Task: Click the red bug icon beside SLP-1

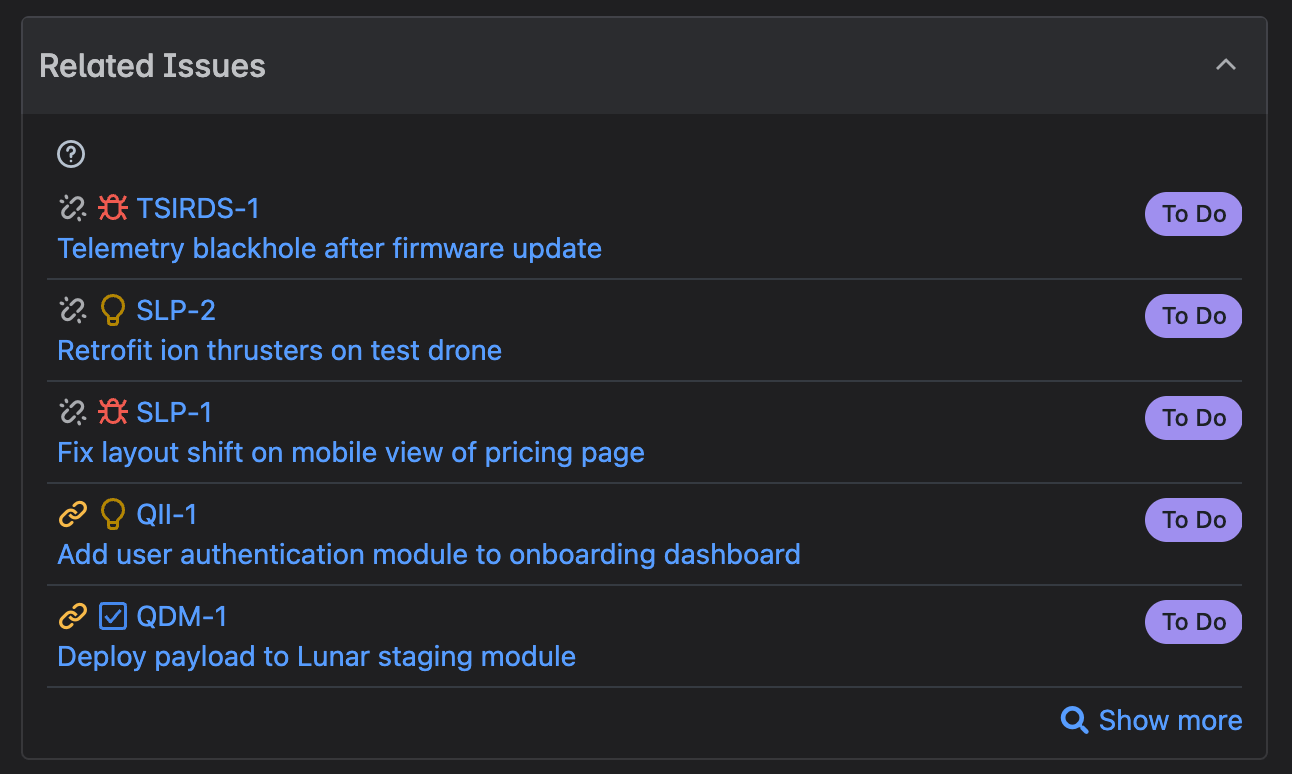Action: pyautogui.click(x=113, y=412)
